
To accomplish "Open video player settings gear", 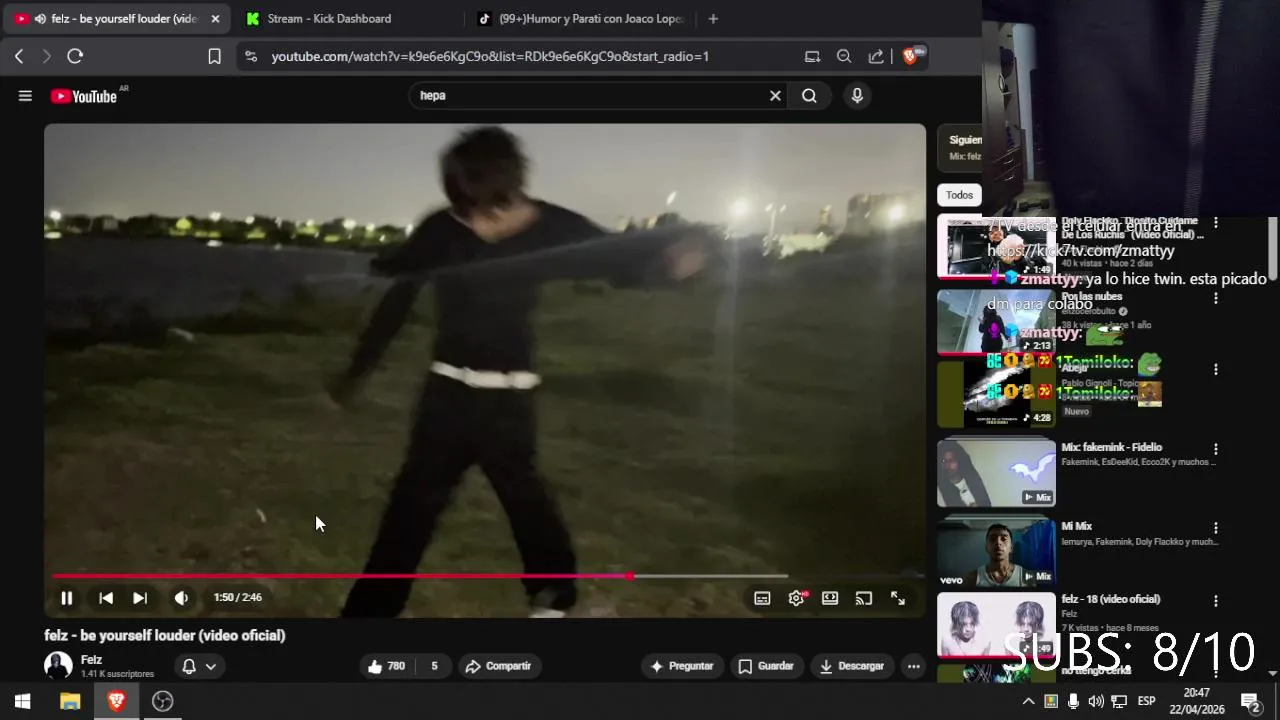I will pos(797,598).
